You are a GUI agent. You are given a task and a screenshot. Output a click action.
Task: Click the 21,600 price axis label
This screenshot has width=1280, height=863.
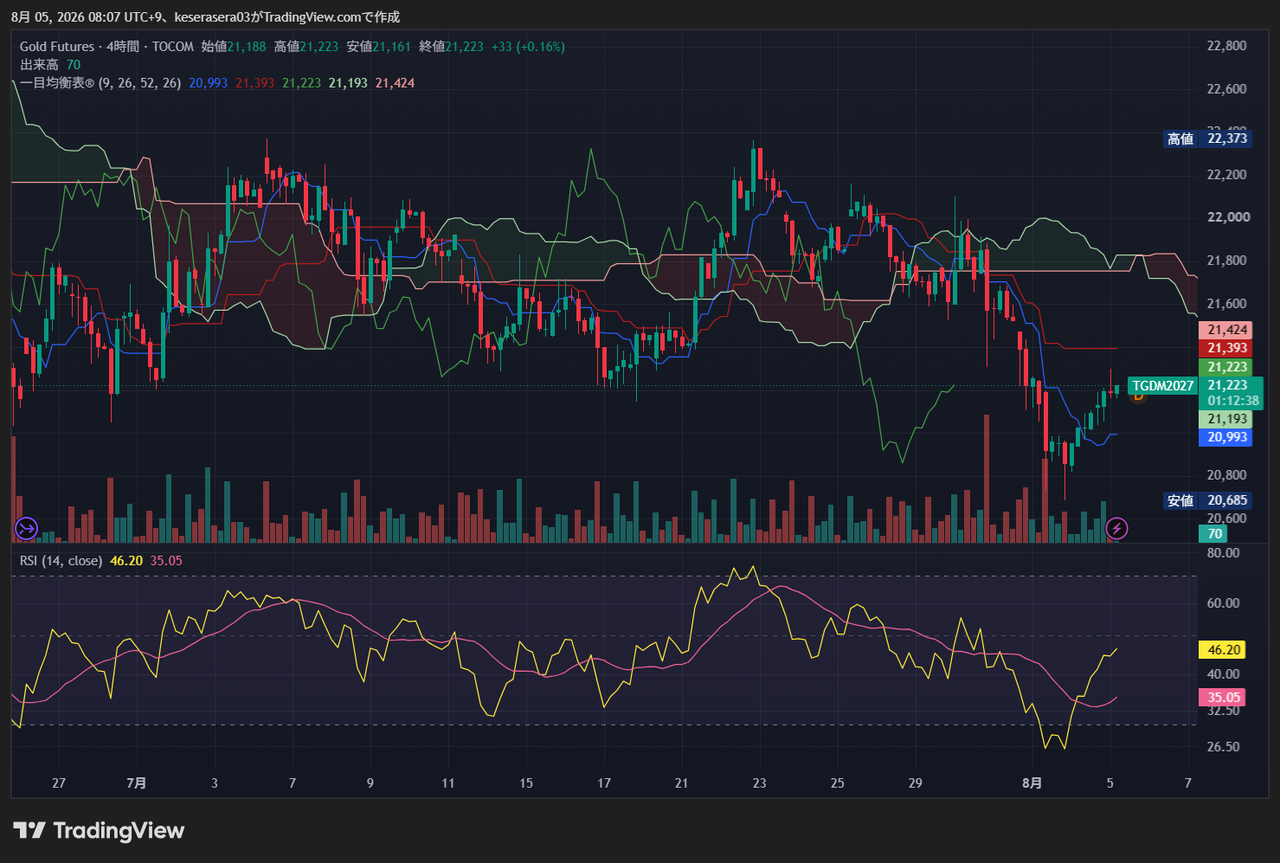1227,304
